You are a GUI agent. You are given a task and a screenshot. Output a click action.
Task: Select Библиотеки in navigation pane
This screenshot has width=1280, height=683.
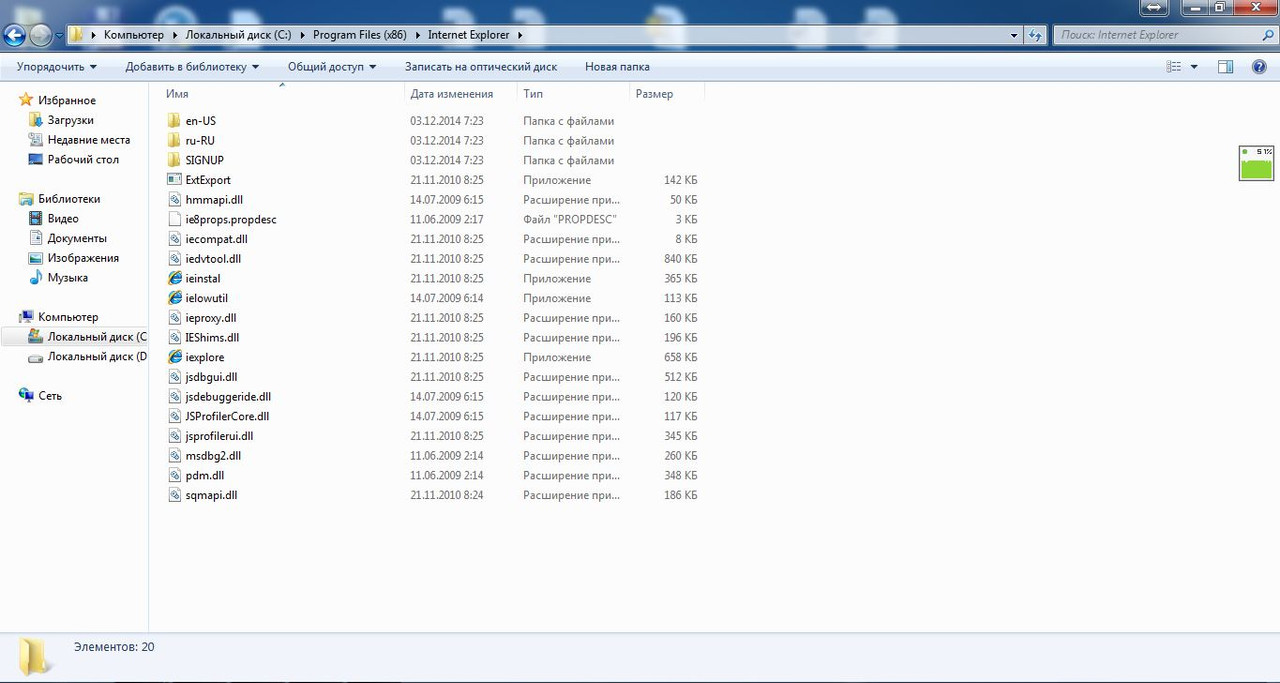(69, 199)
